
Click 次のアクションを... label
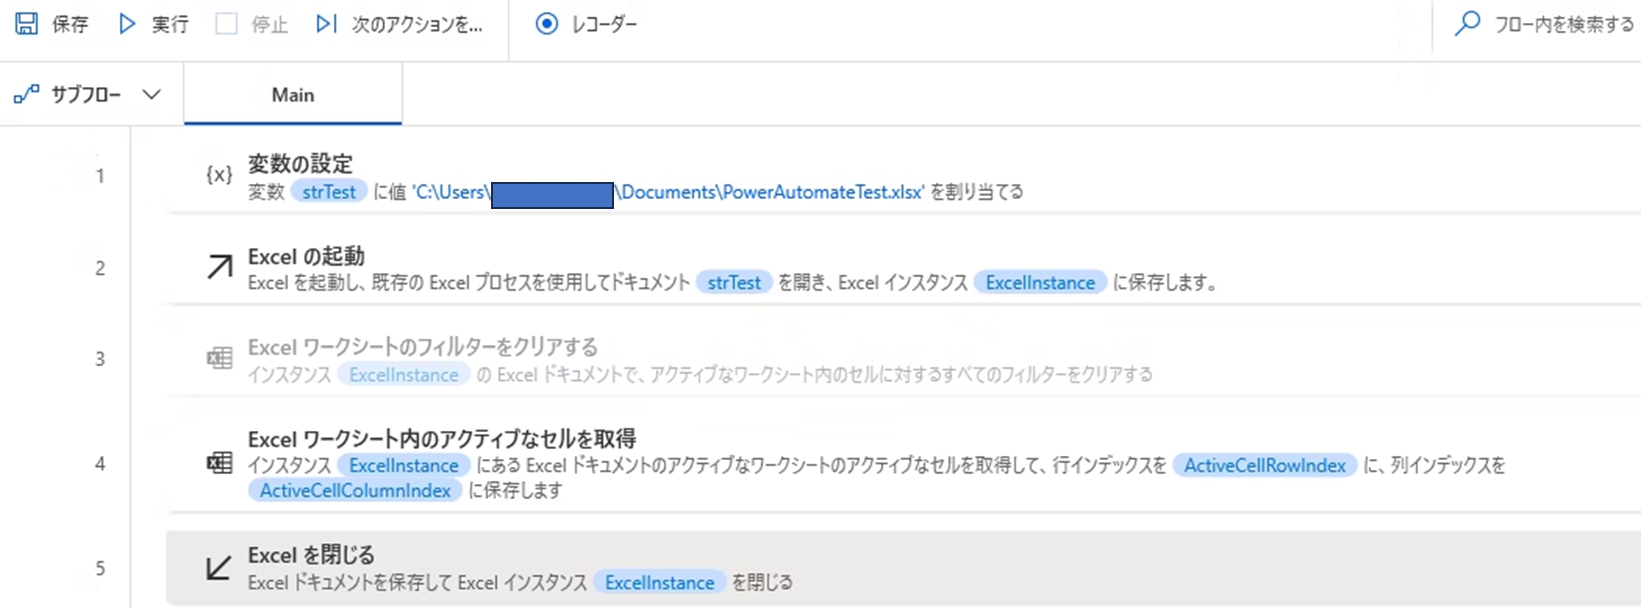point(417,24)
